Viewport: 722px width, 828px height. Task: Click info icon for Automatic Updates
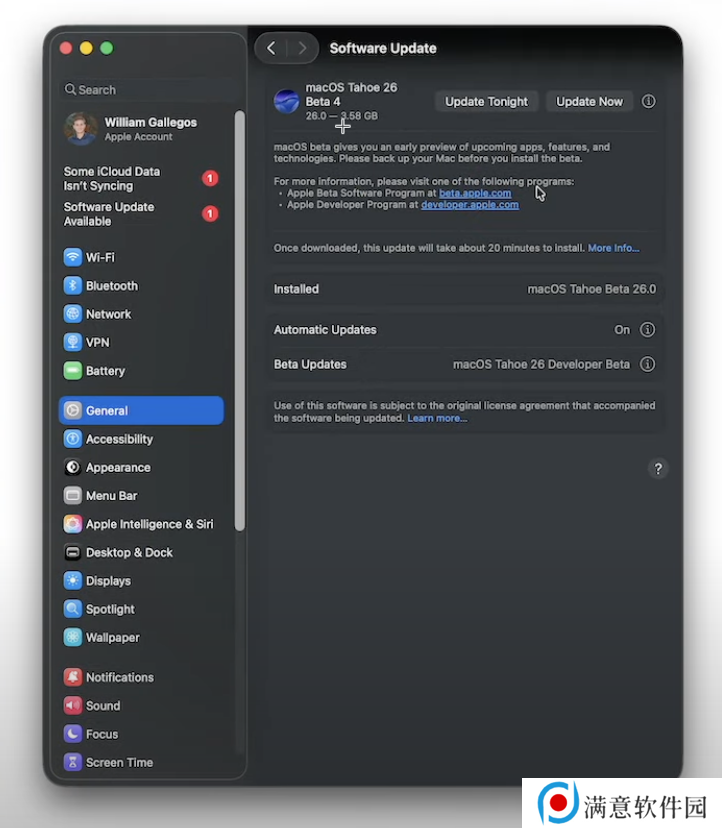tap(648, 330)
